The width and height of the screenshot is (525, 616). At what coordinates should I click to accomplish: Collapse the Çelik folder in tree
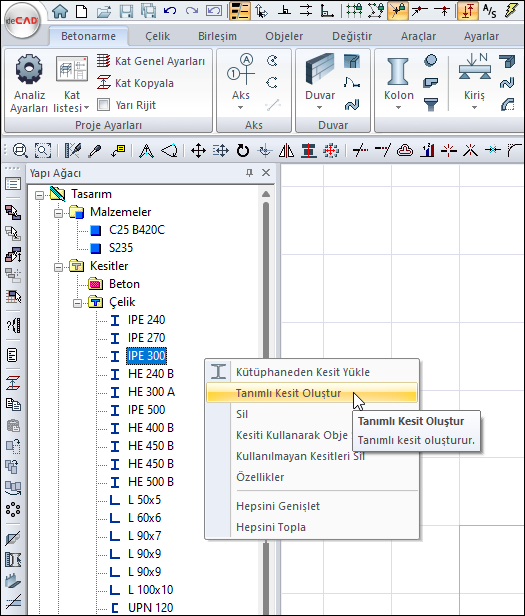[x=77, y=303]
